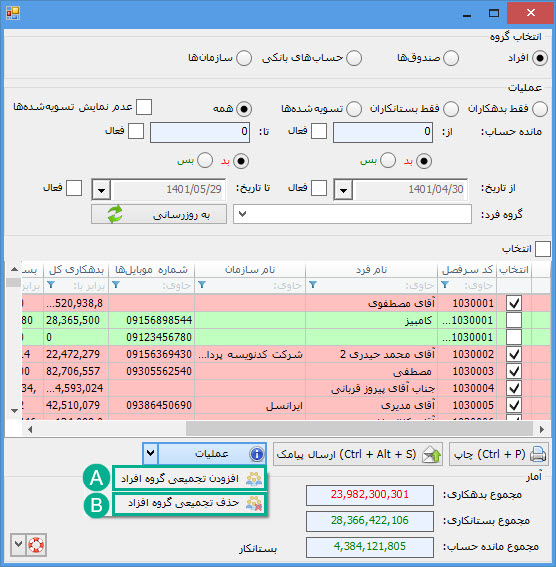Click مجموع بدهکاری value 23,982,300,301
Image resolution: width=556 pixels, height=567 pixels.
click(x=369, y=495)
